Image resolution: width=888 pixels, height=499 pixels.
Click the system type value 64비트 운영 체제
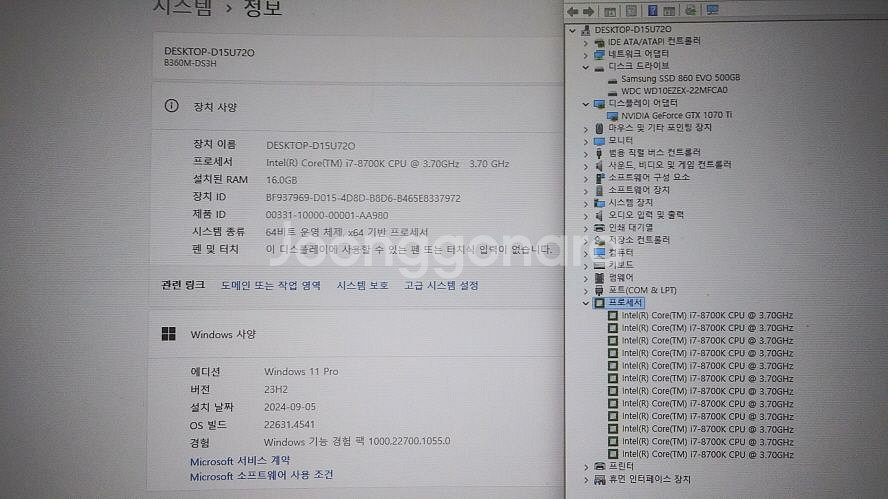tap(347, 232)
